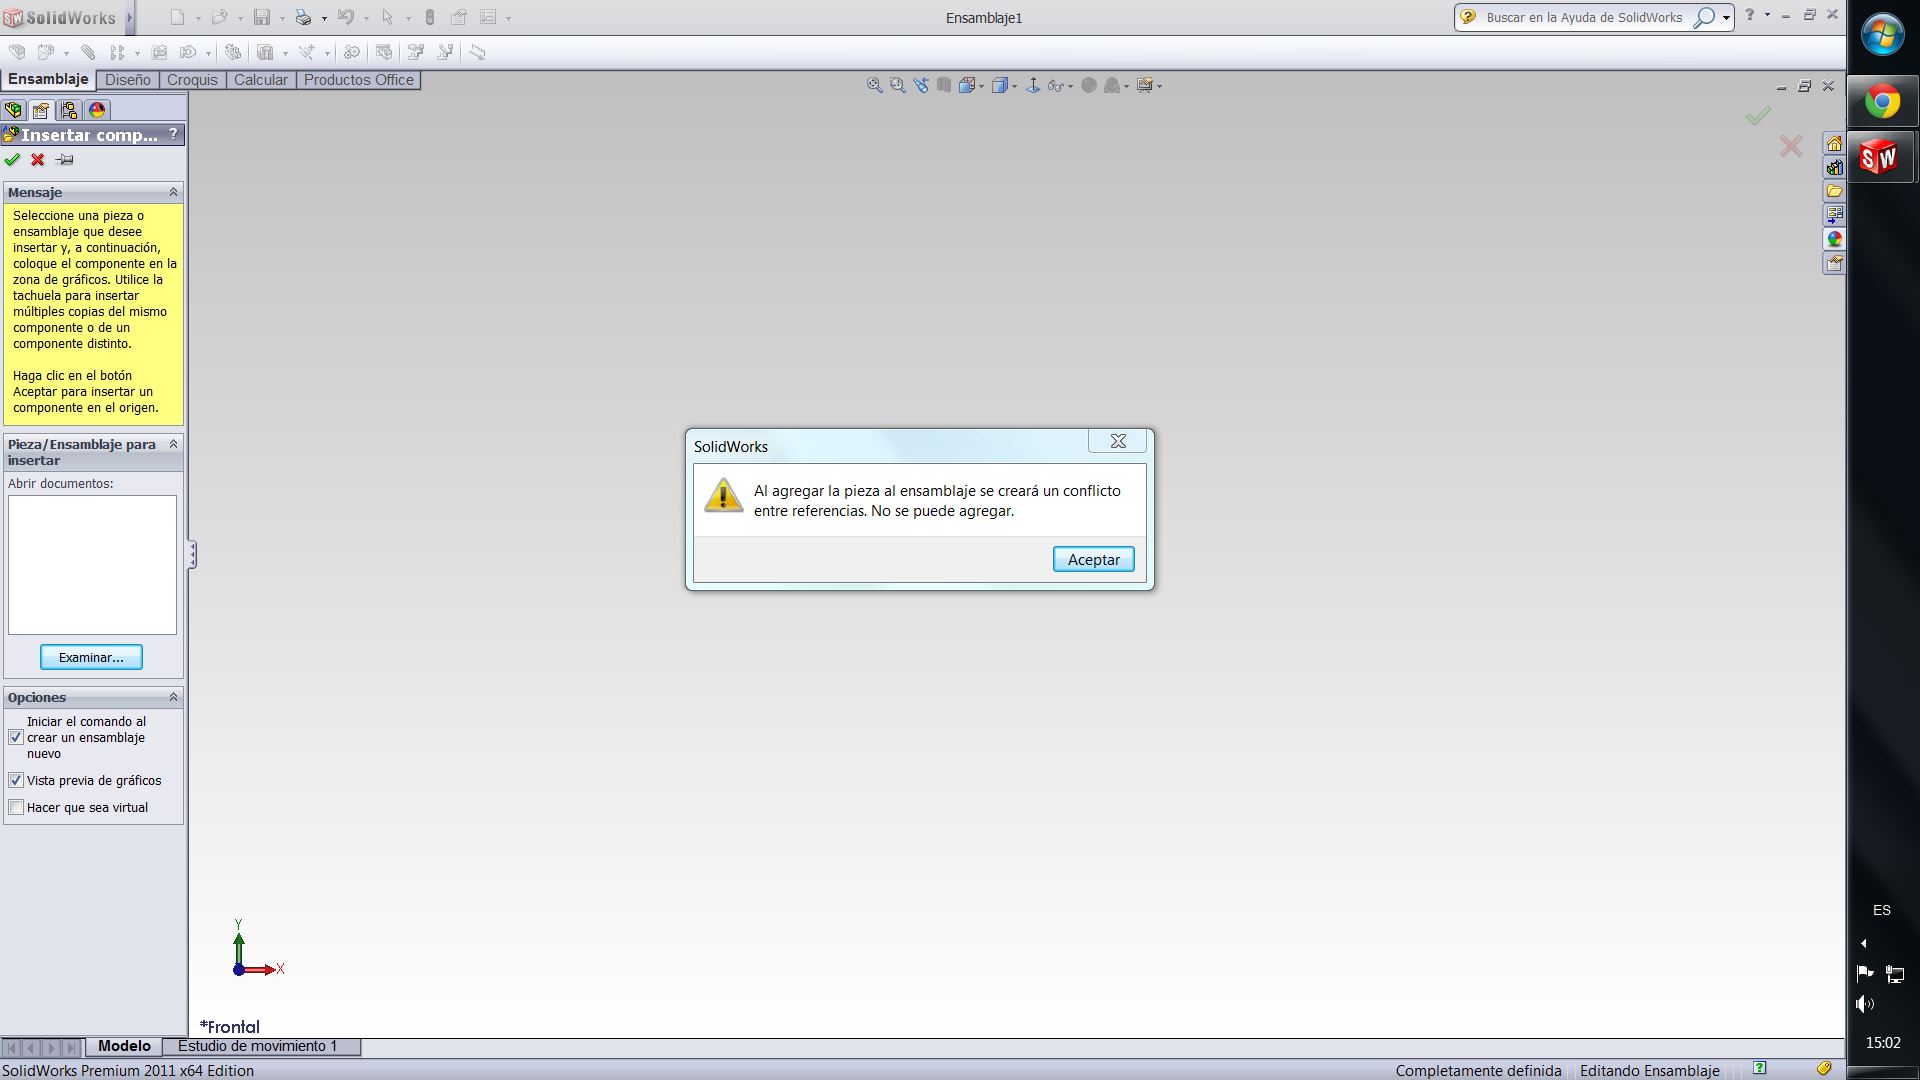The image size is (1920, 1080).
Task: Click the volume speaker tray icon
Action: pos(1864,1004)
